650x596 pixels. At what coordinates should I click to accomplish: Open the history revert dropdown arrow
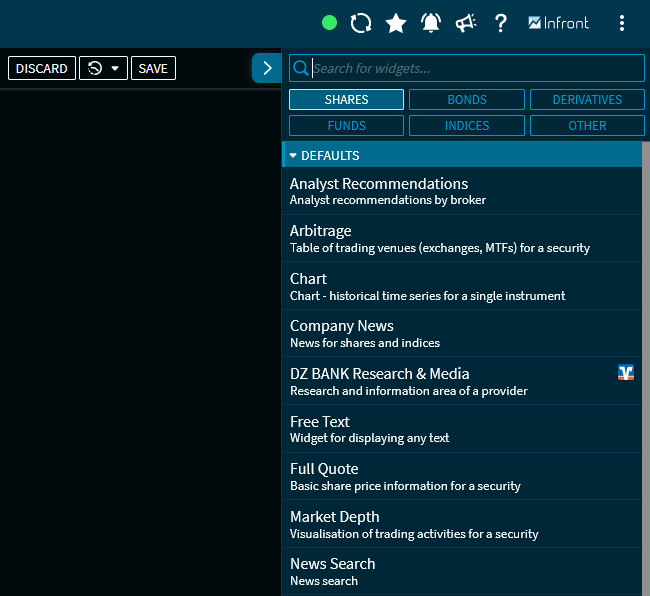click(x=114, y=68)
